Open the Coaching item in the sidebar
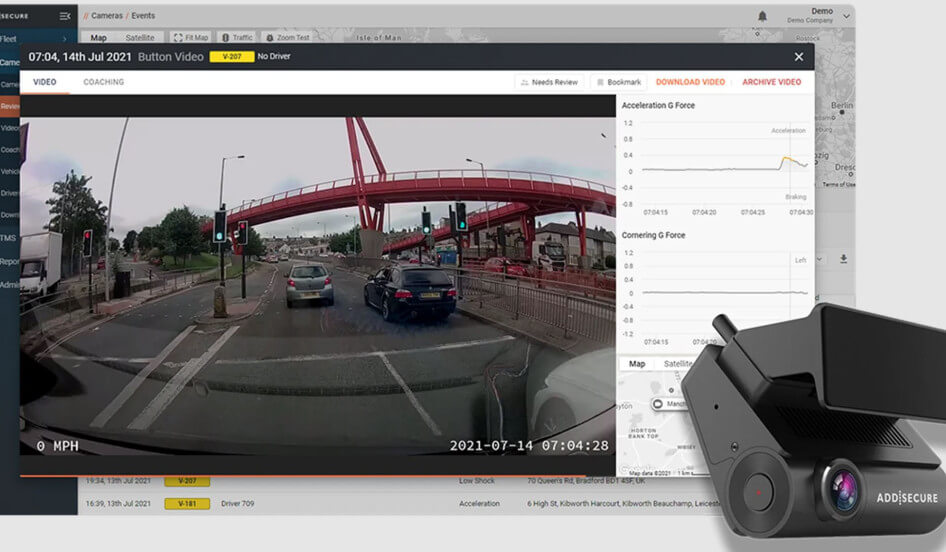 coord(10,150)
